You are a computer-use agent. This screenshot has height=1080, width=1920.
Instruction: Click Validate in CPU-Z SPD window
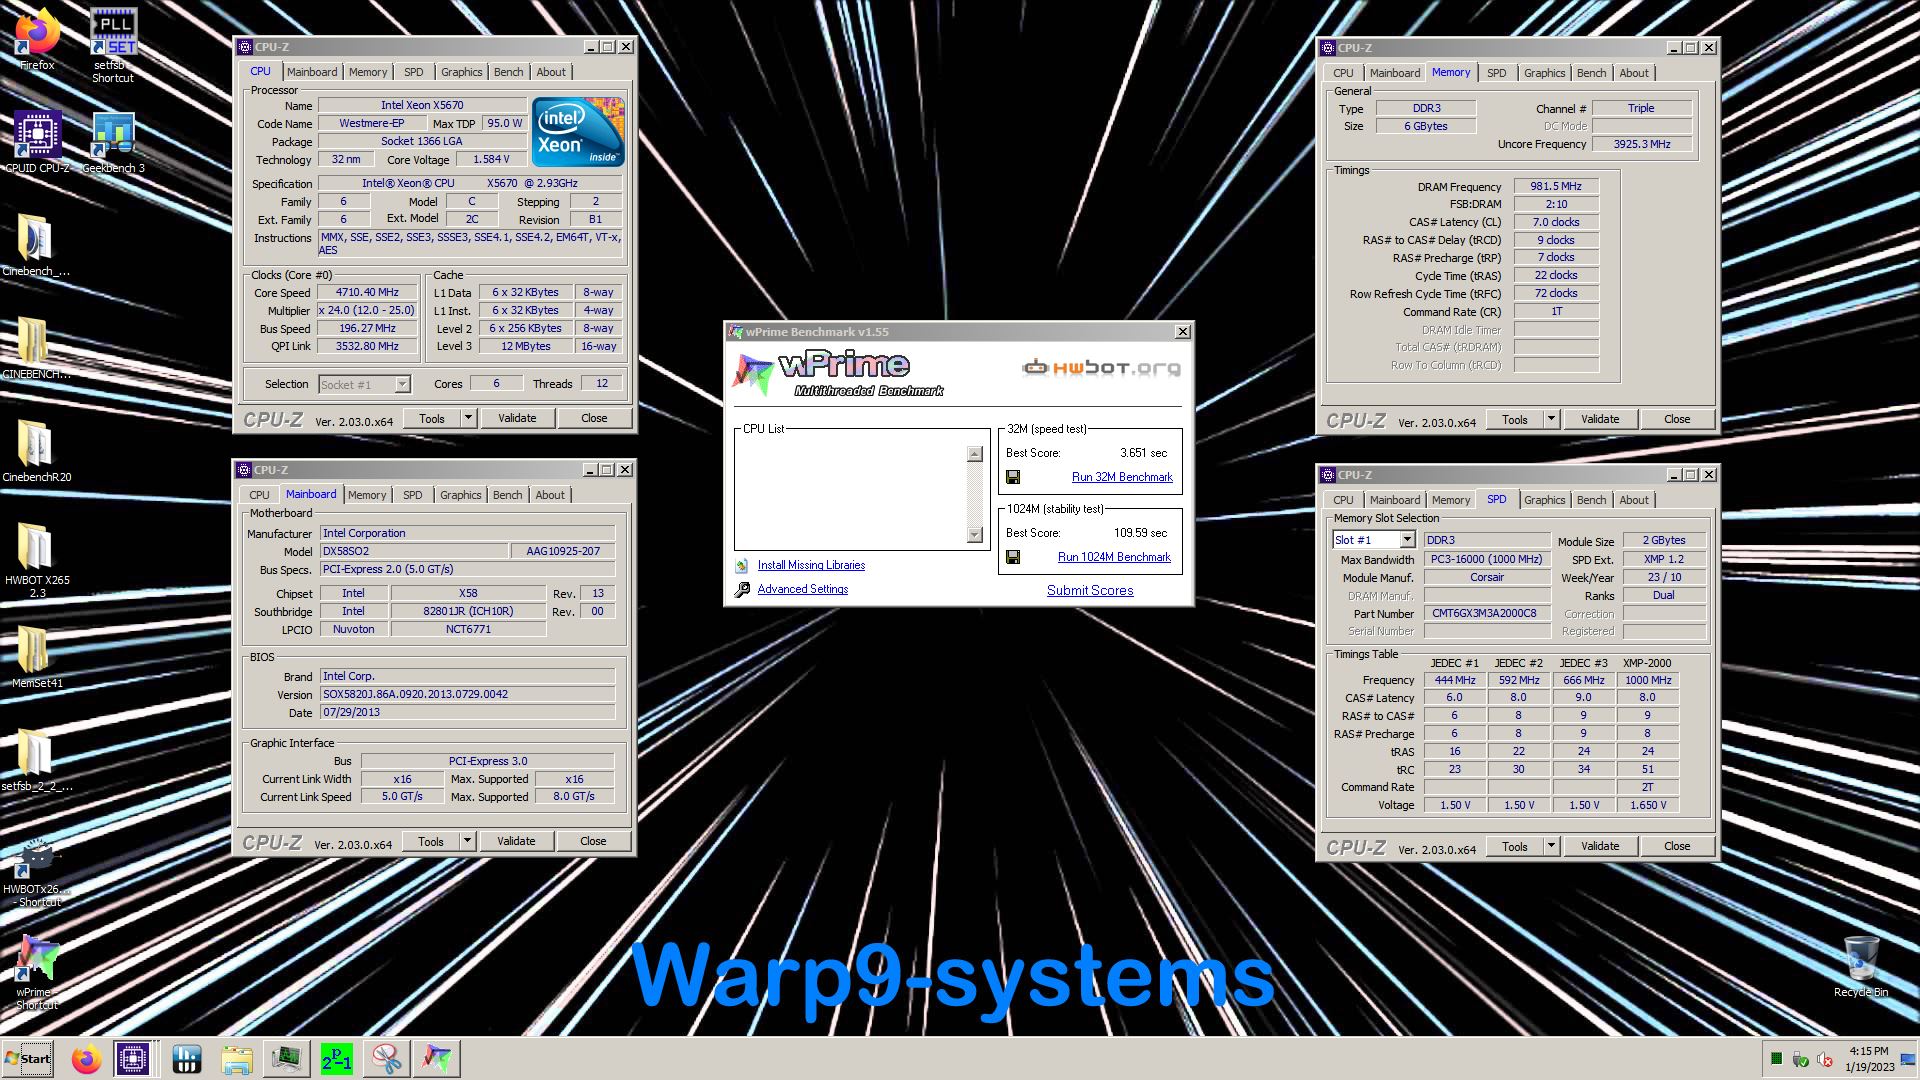1600,847
